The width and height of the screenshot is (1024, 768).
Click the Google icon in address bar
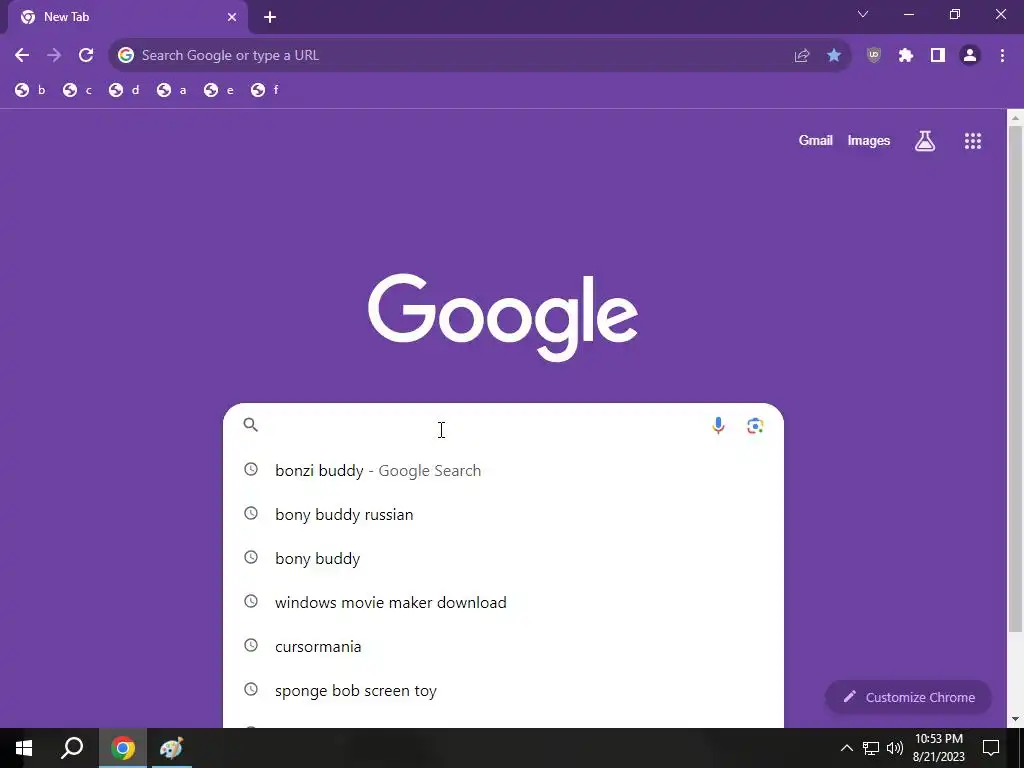tap(126, 56)
